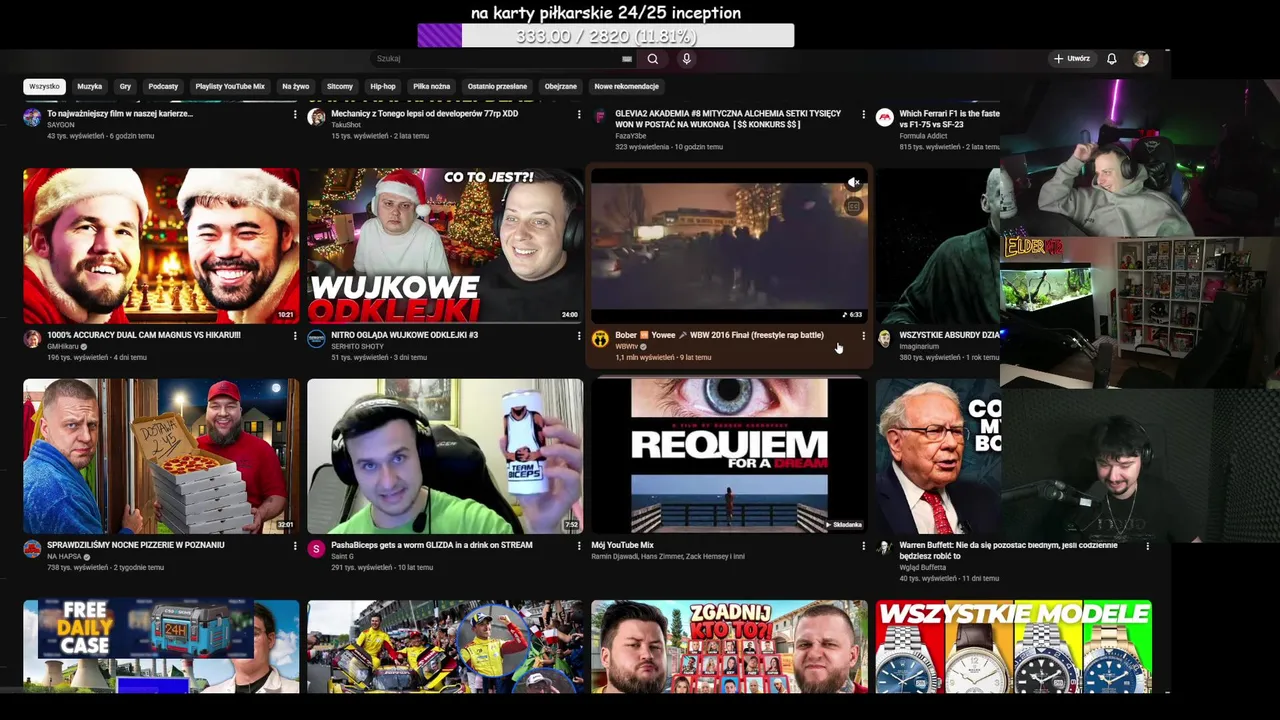Open title '1000% ACCURACY DUAL CAM MAGNUS VS HIKARU'
The image size is (1280, 720).
click(x=144, y=335)
